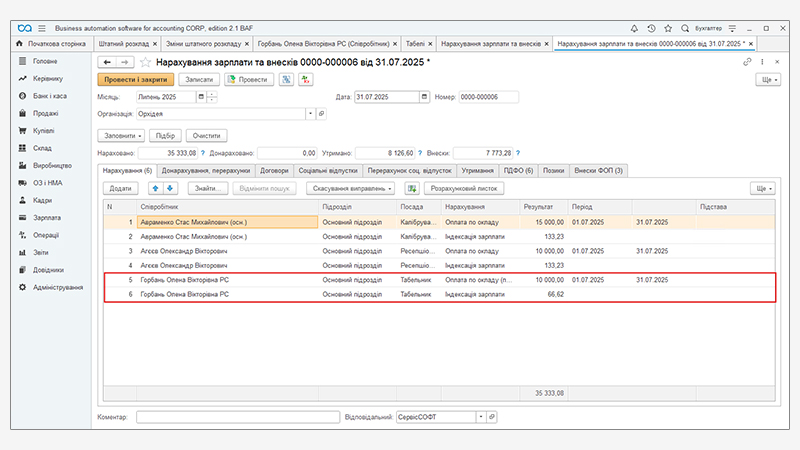Move row down with blue down arrow
Screen dimensions: 800x450
(x=170, y=188)
